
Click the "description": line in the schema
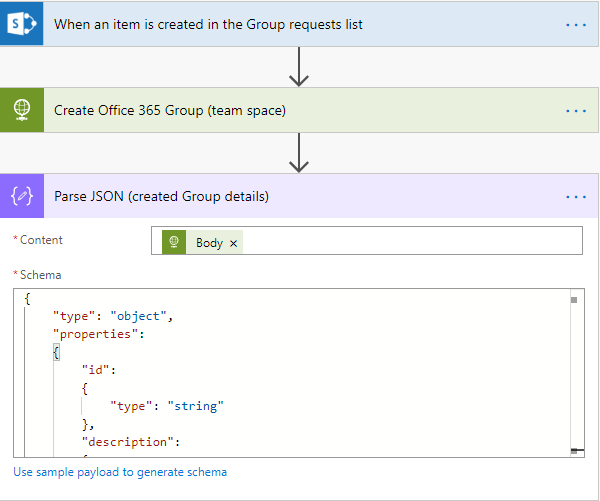coord(130,442)
